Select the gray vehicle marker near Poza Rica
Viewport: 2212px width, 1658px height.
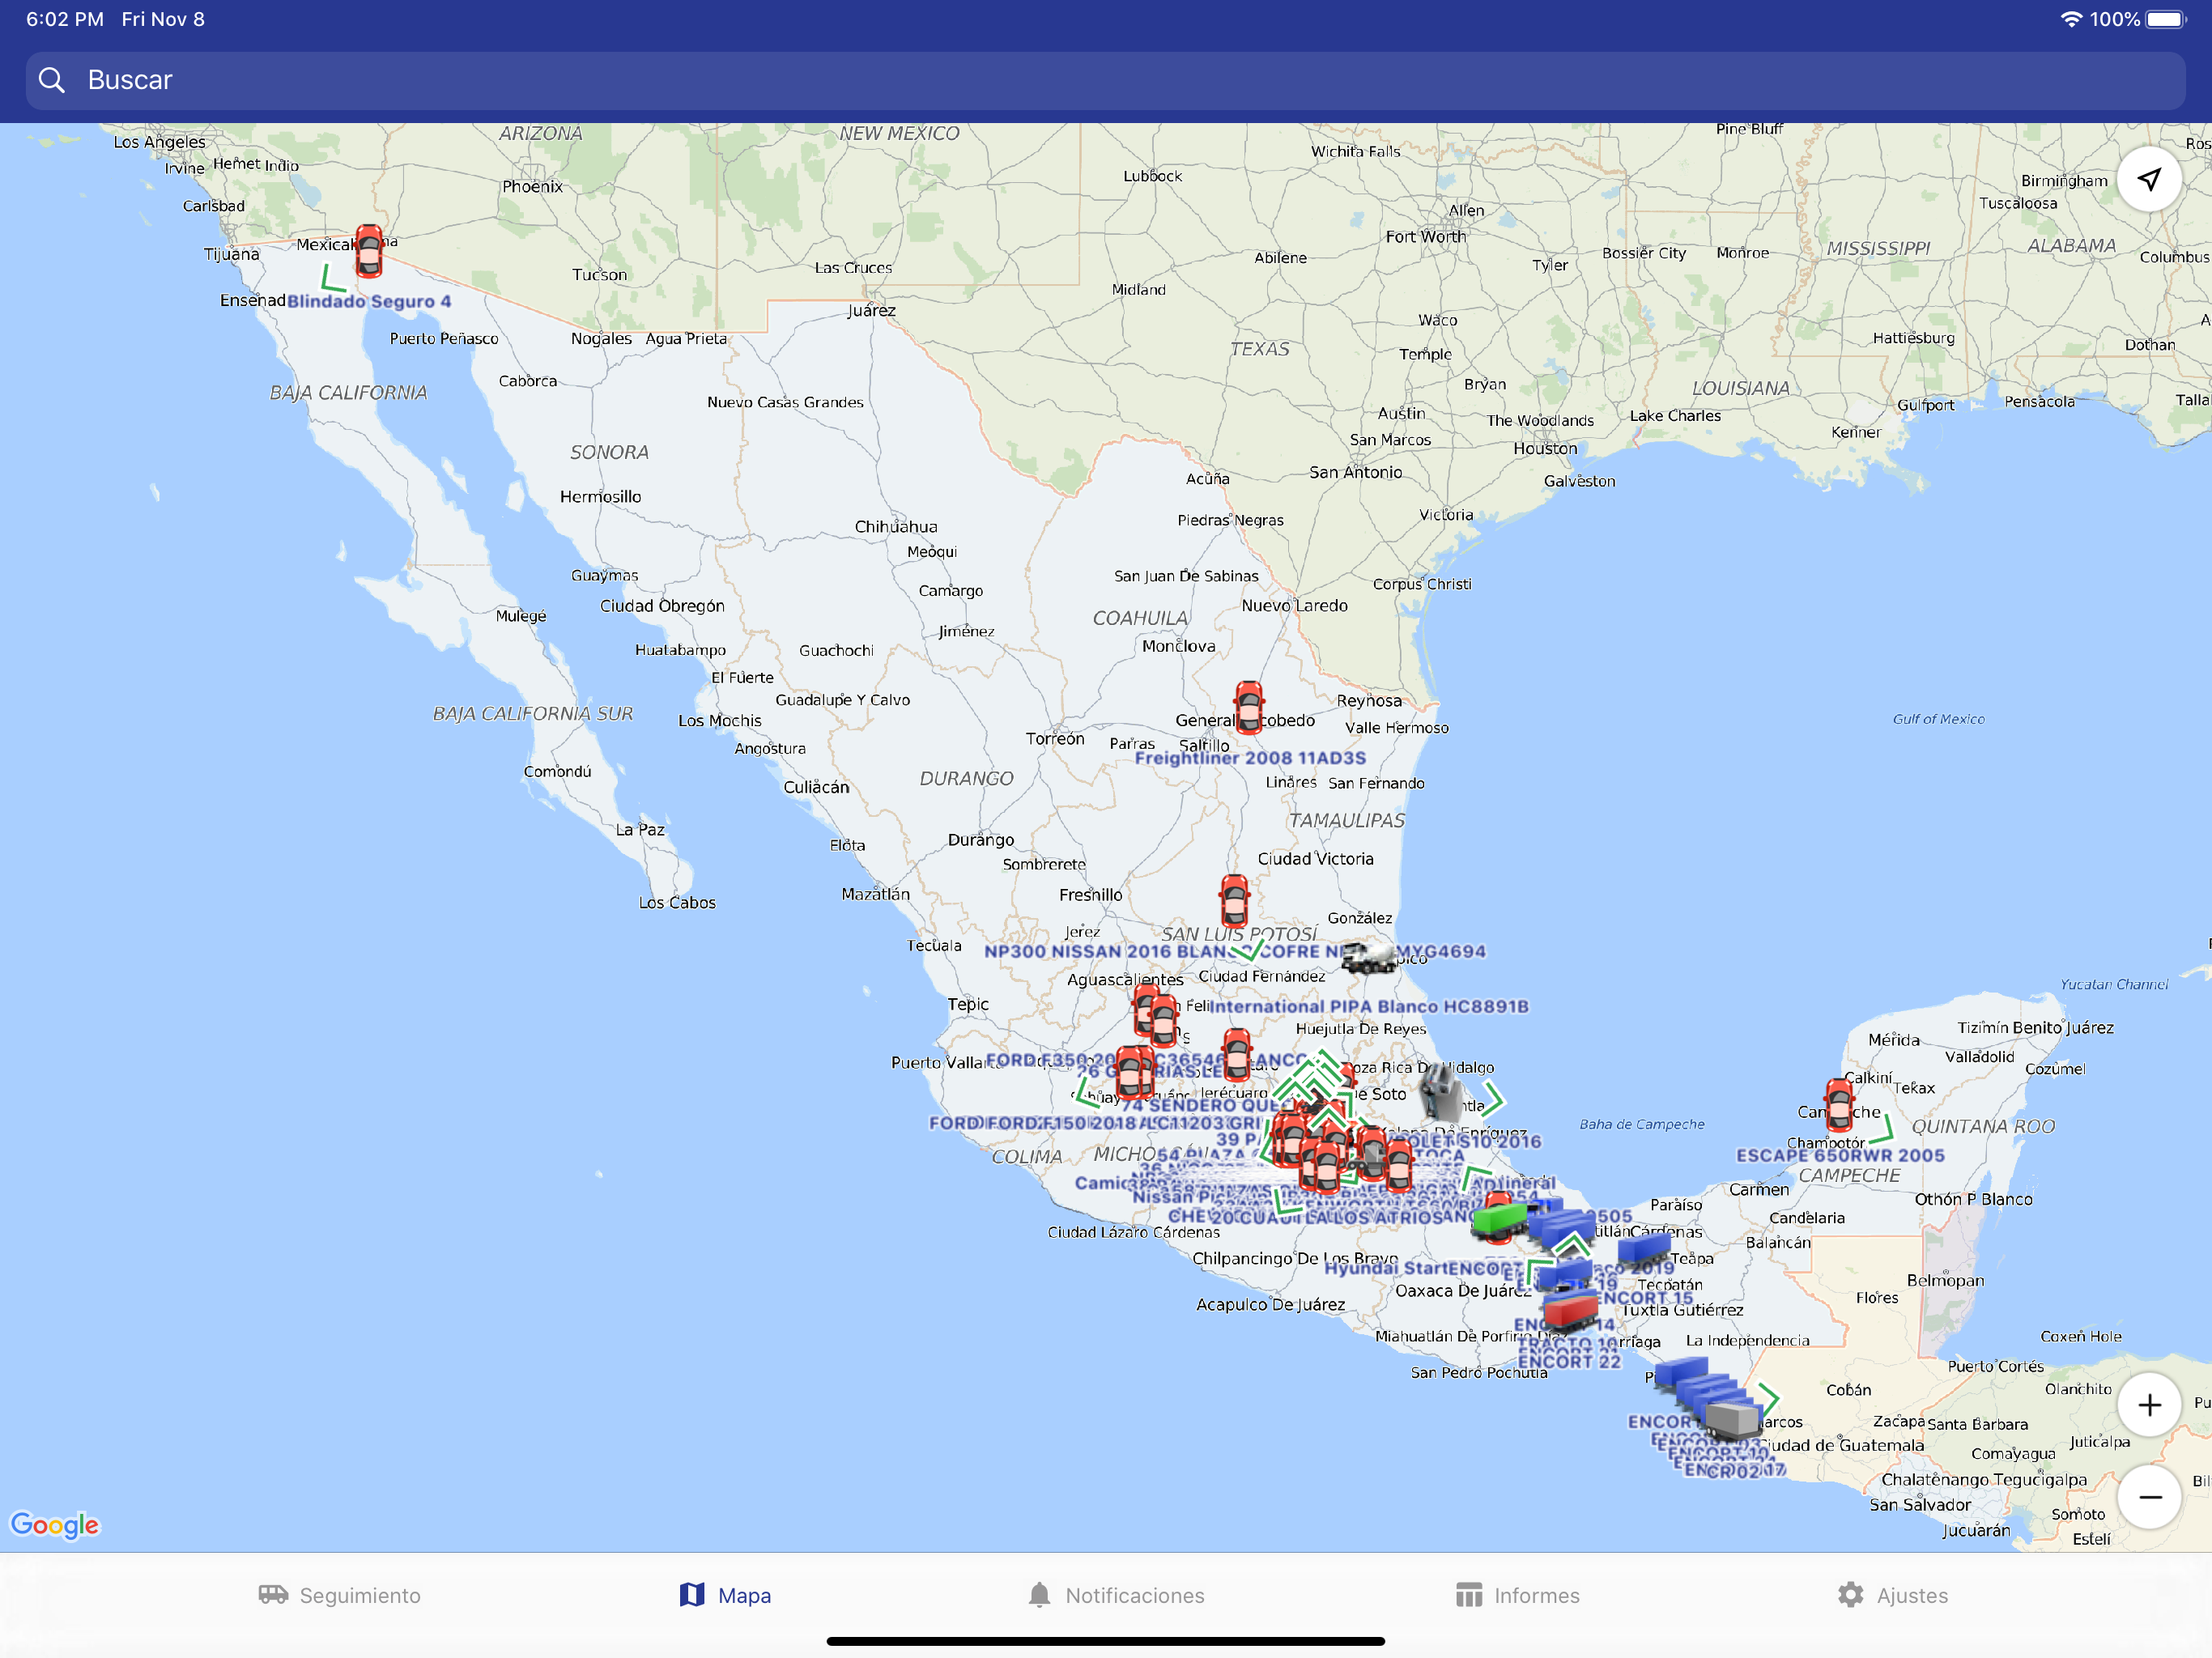pos(1440,1091)
